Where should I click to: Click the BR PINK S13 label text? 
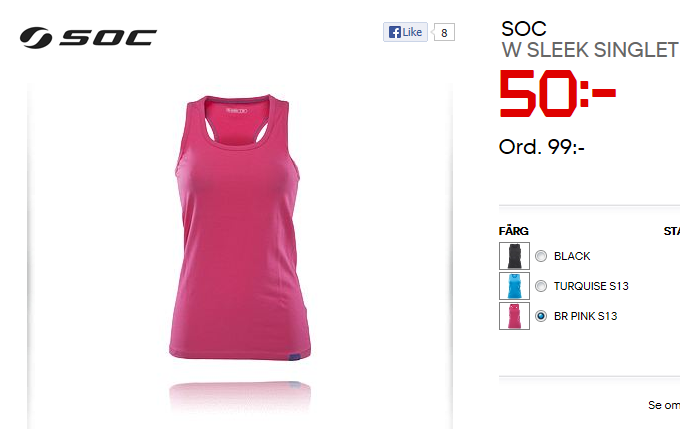pyautogui.click(x=585, y=316)
